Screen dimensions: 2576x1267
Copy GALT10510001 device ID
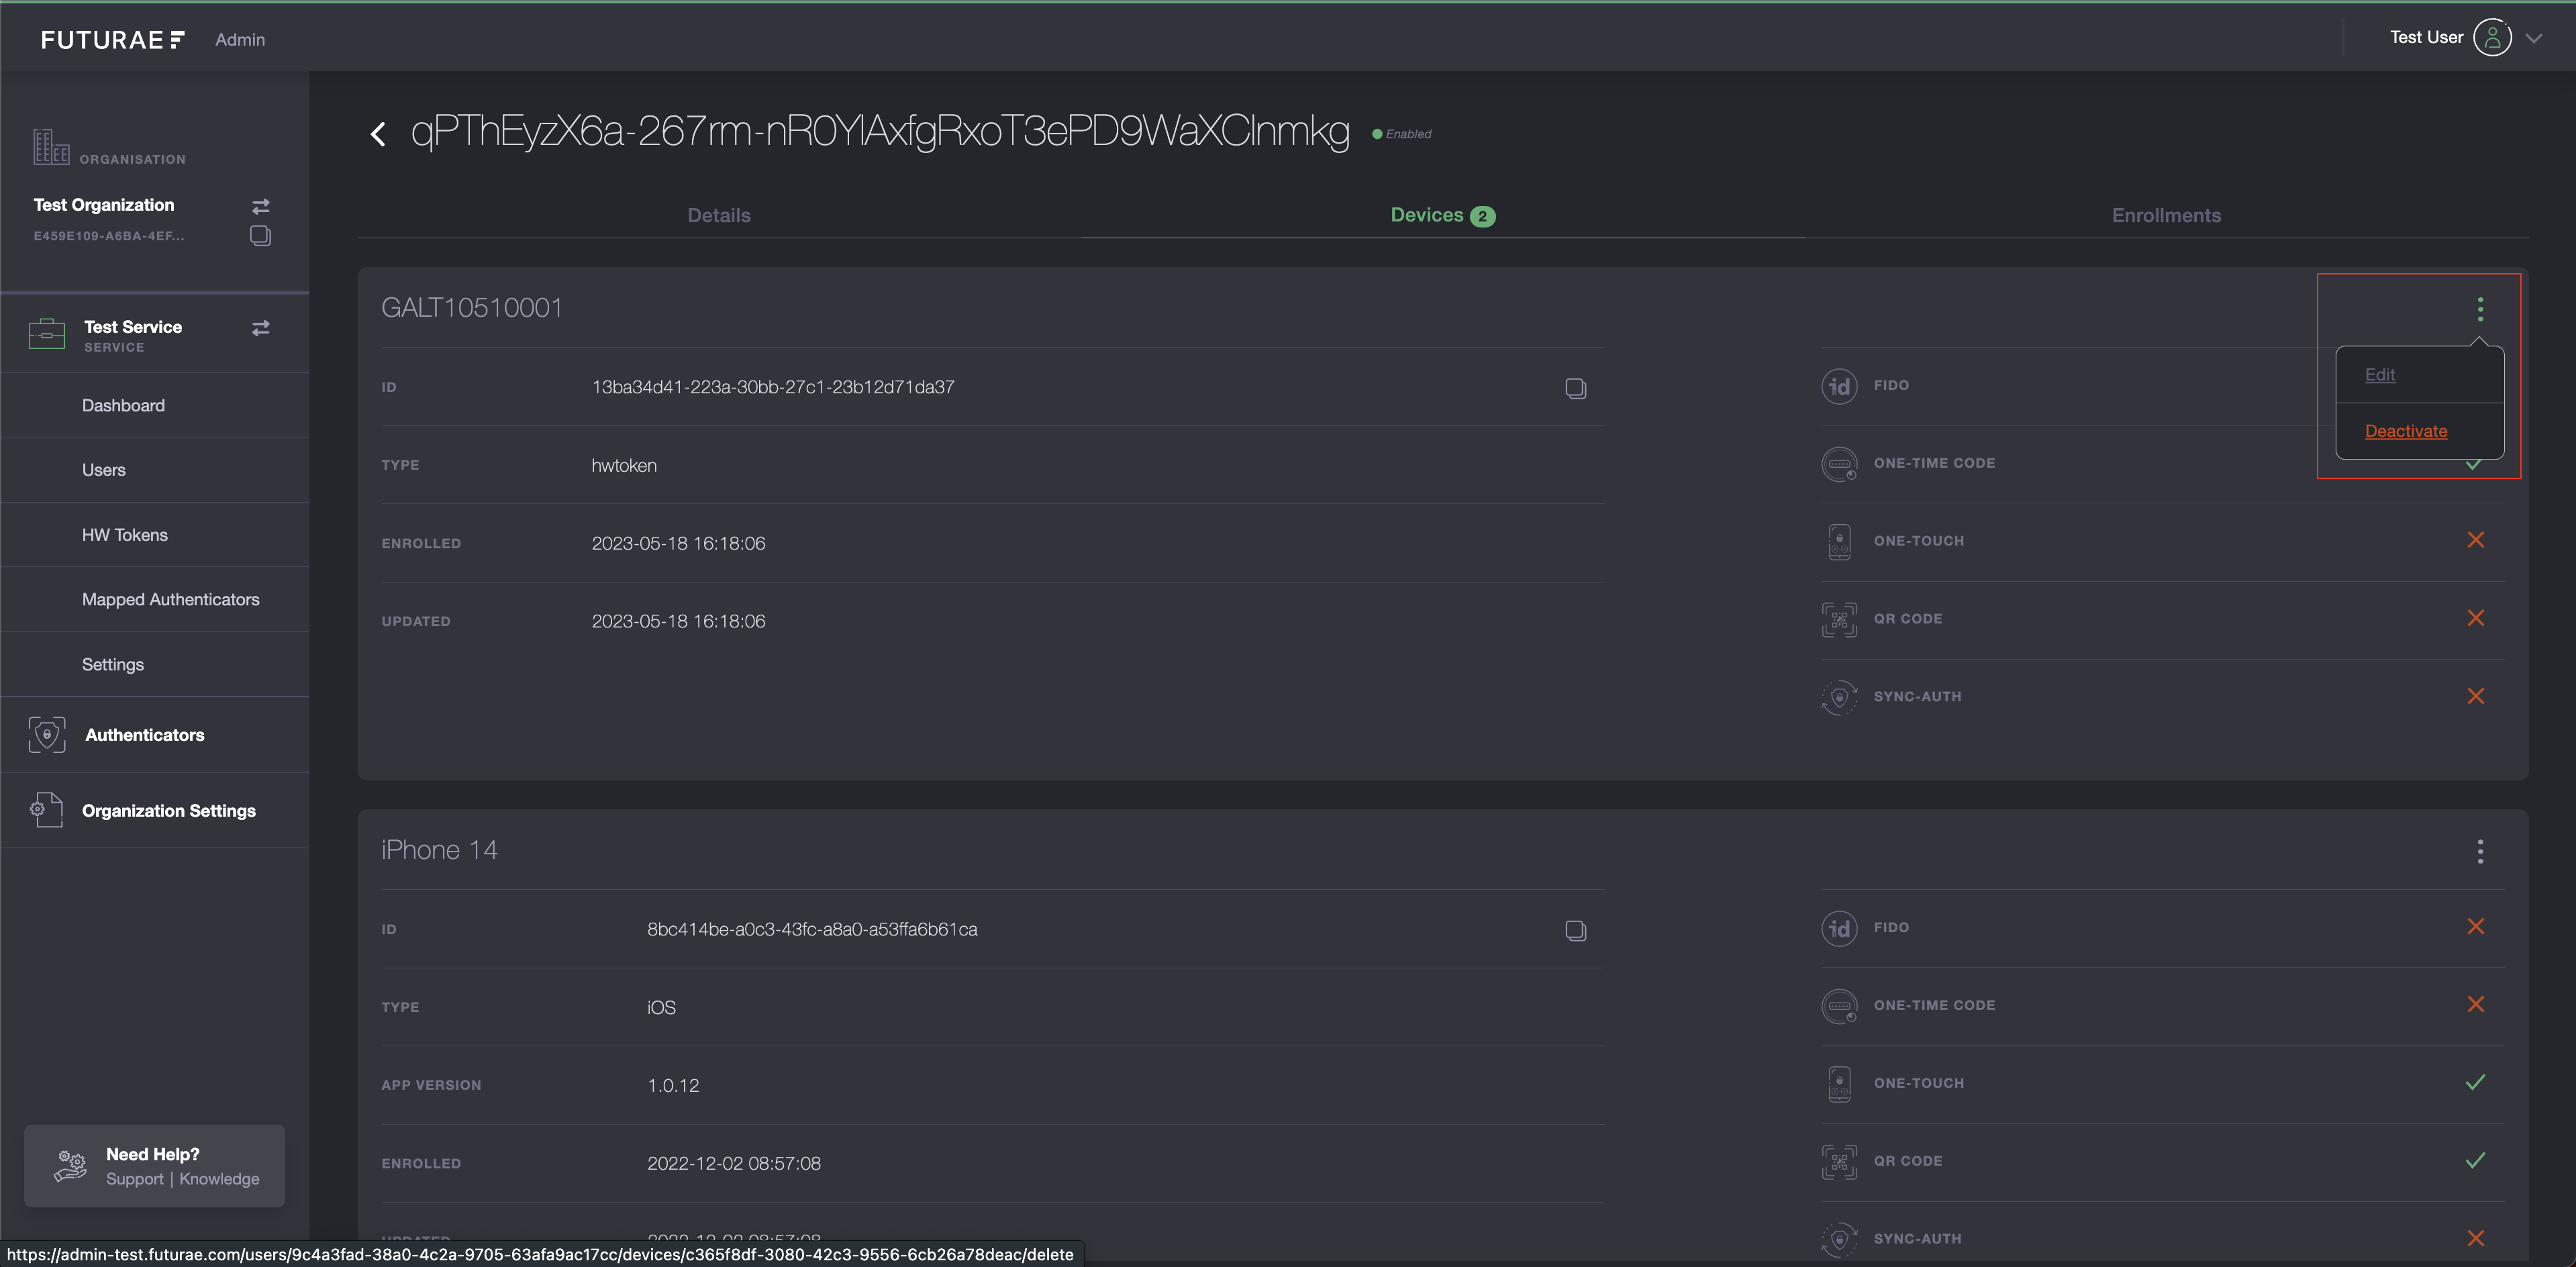pos(1576,388)
